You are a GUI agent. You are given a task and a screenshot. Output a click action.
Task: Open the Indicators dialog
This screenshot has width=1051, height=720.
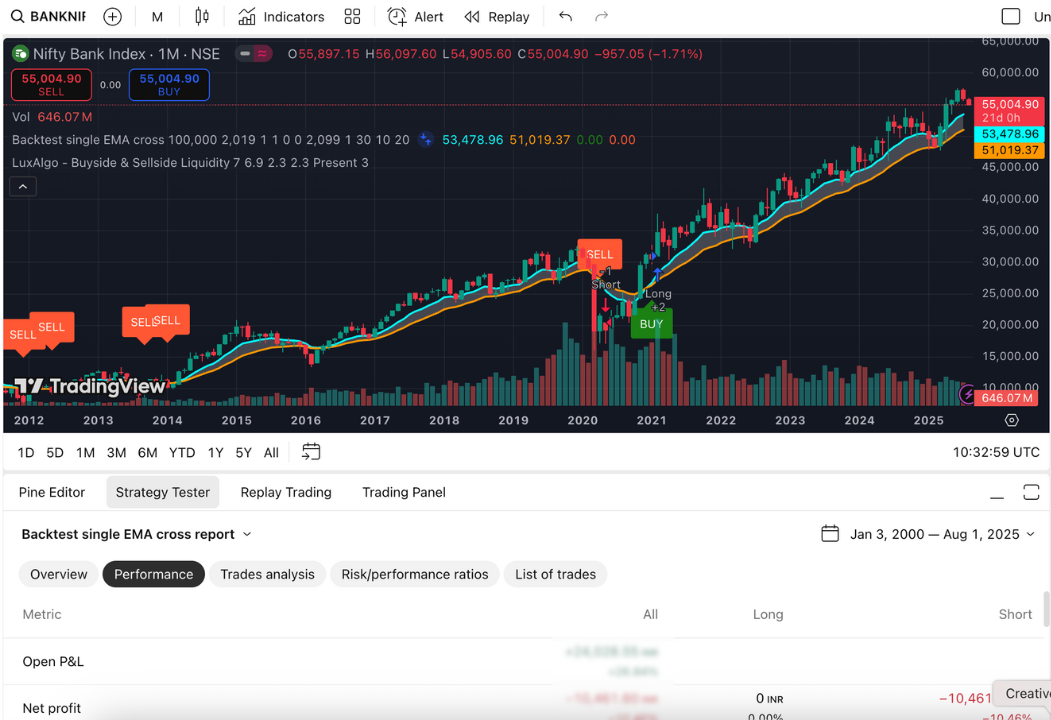click(x=281, y=16)
